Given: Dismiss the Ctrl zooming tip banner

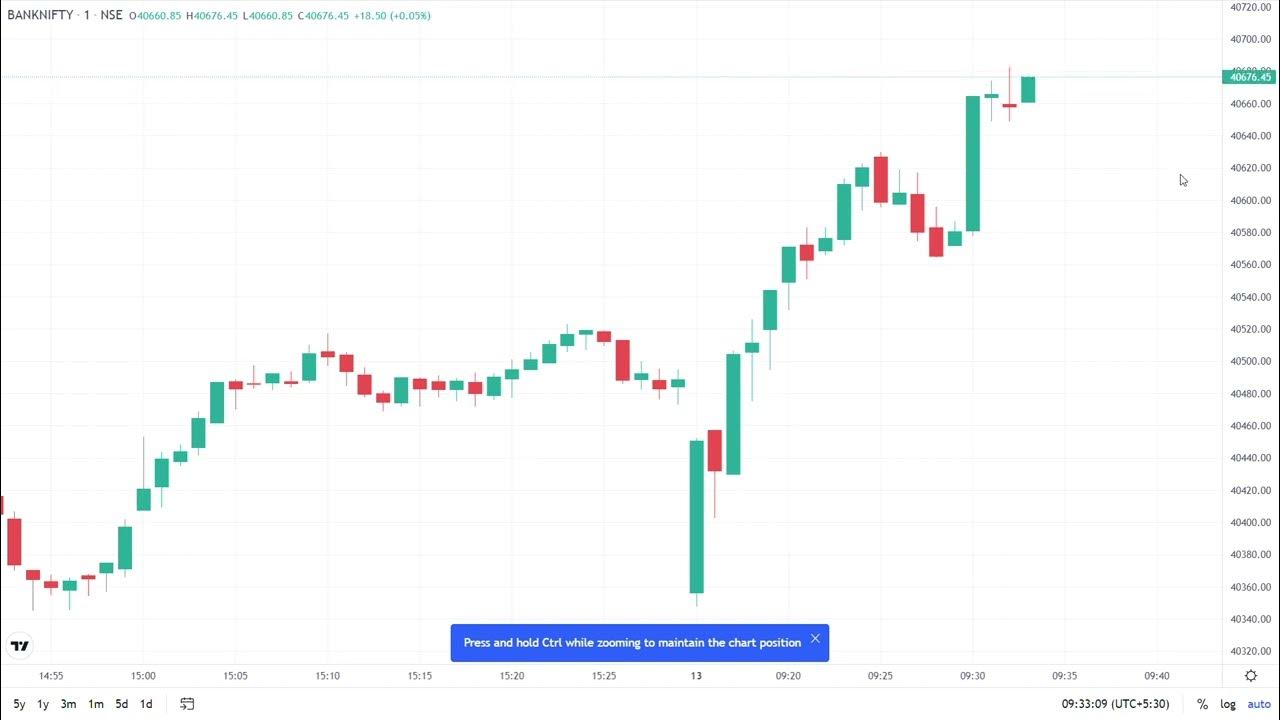Looking at the screenshot, I should [815, 639].
